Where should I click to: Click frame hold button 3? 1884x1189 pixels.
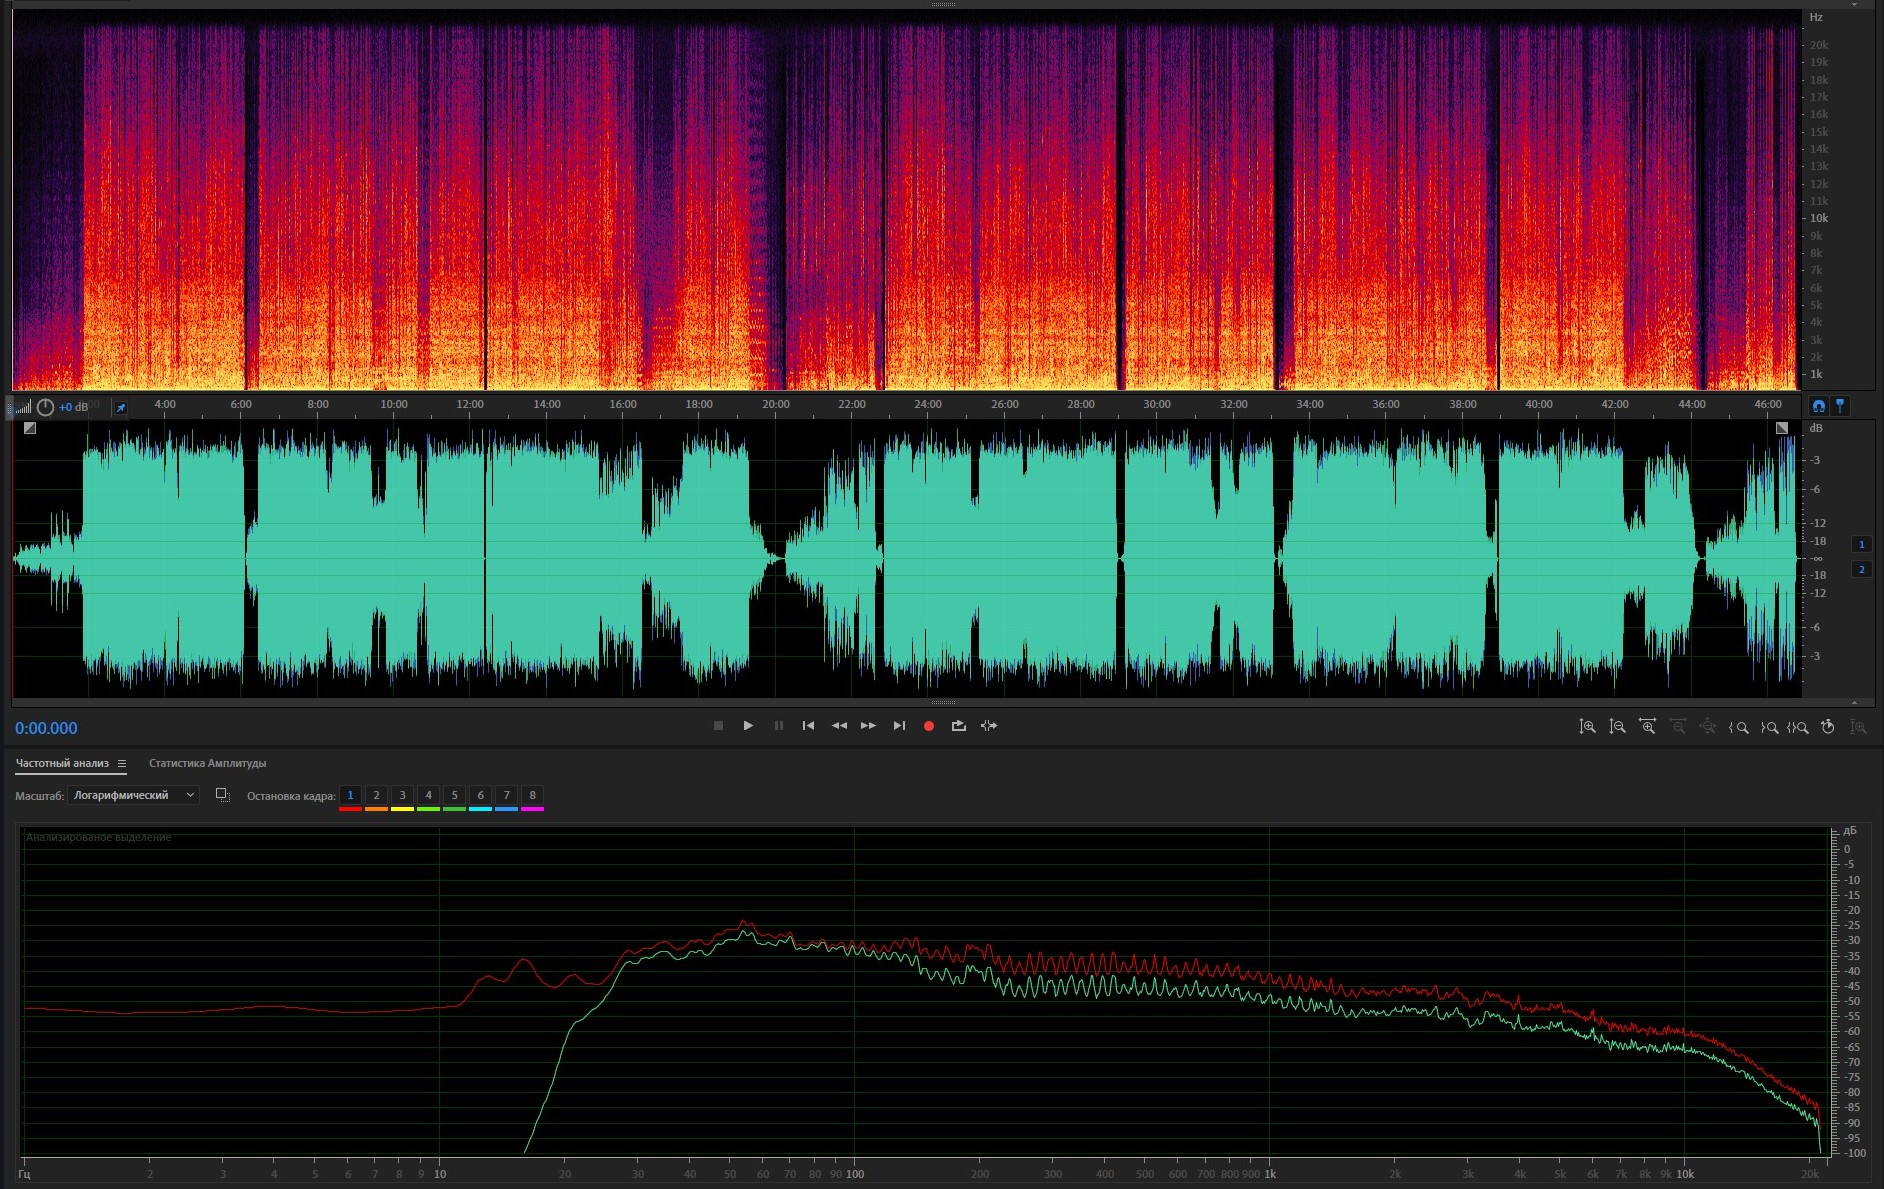[x=402, y=796]
